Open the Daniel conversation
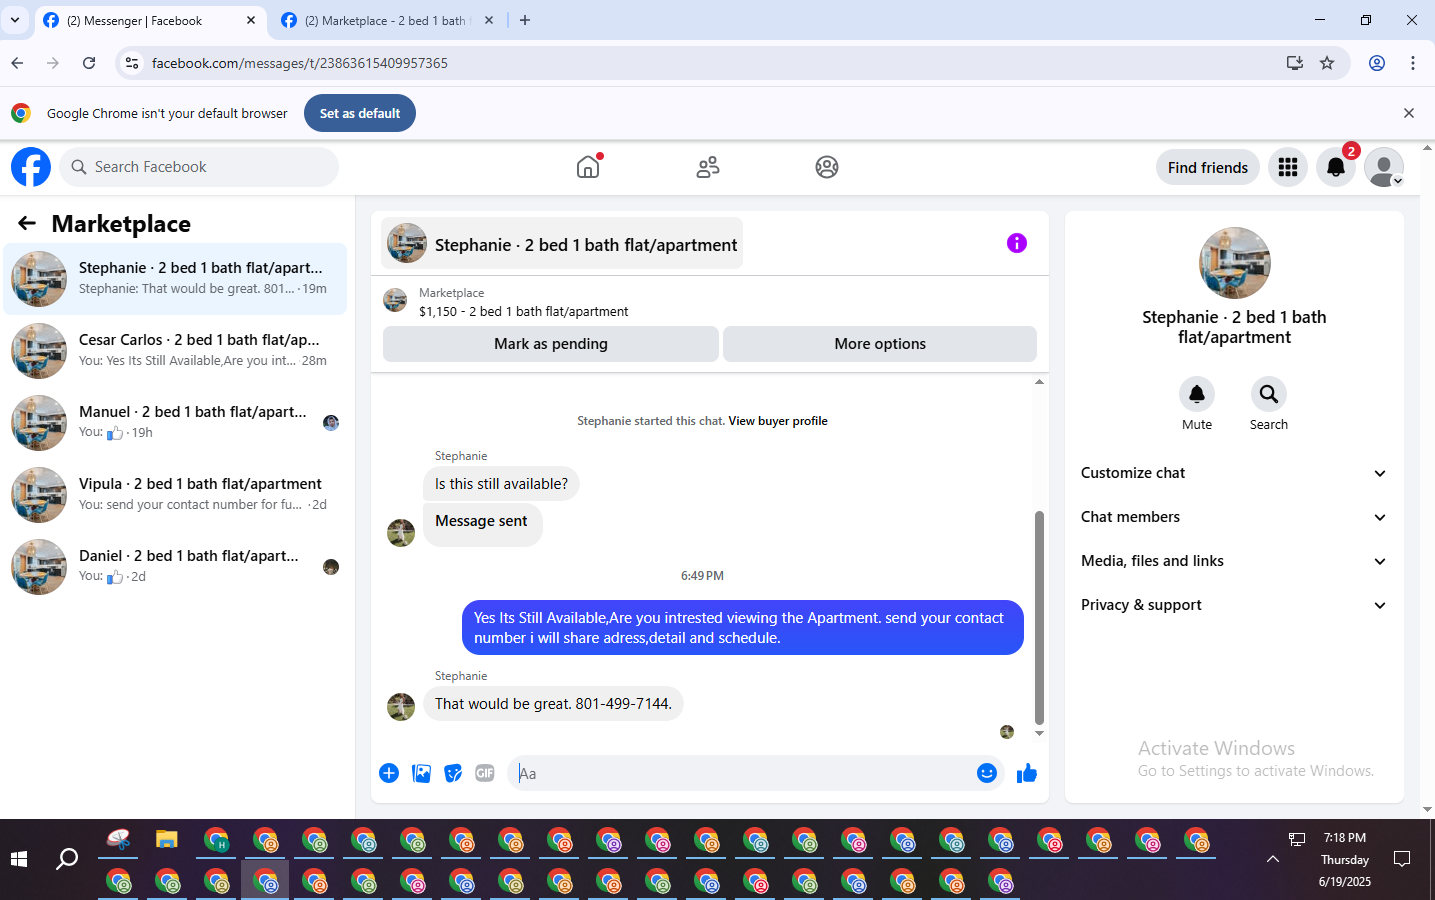Screen dimensions: 1435x900 click(175, 567)
